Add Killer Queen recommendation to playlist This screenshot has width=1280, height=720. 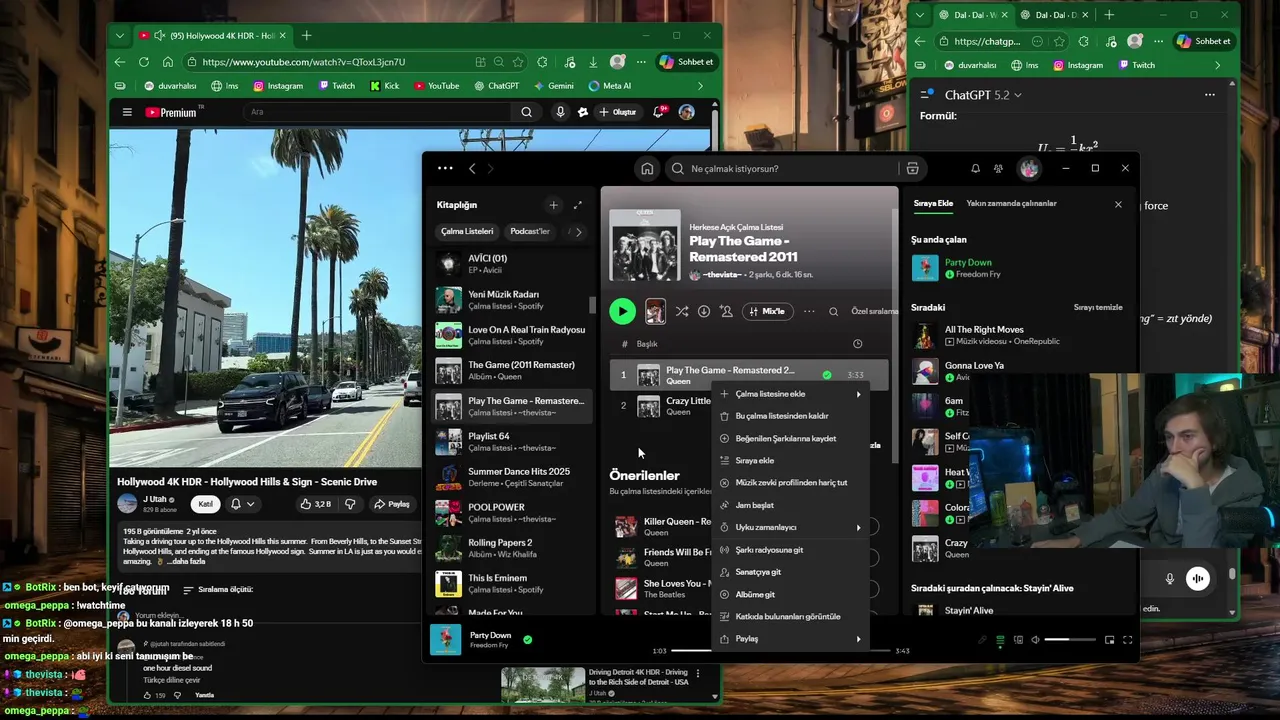[x=873, y=526]
